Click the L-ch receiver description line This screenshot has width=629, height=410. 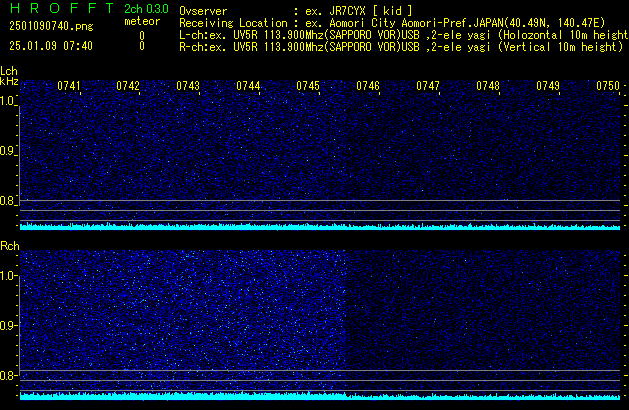coord(404,35)
